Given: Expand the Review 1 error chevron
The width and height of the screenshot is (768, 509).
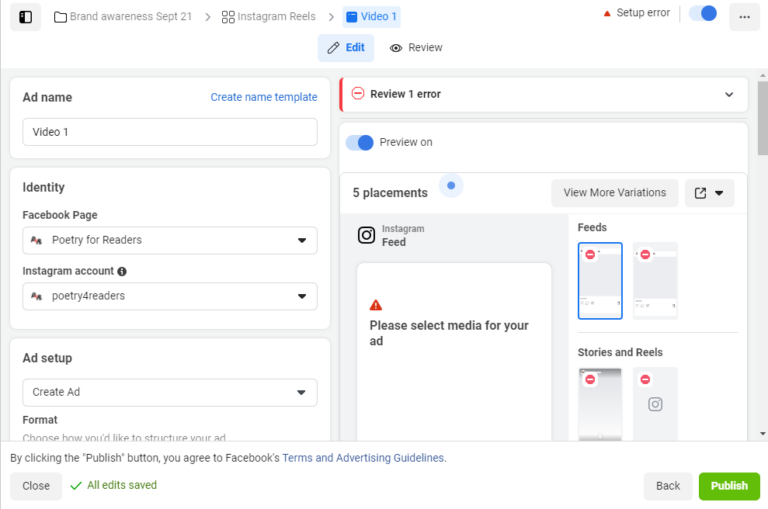Looking at the screenshot, I should [x=729, y=94].
